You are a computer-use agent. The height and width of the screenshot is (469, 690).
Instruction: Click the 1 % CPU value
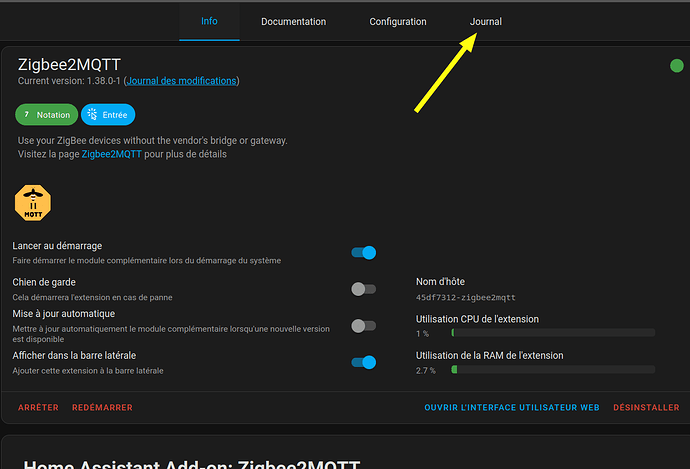pyautogui.click(x=422, y=334)
